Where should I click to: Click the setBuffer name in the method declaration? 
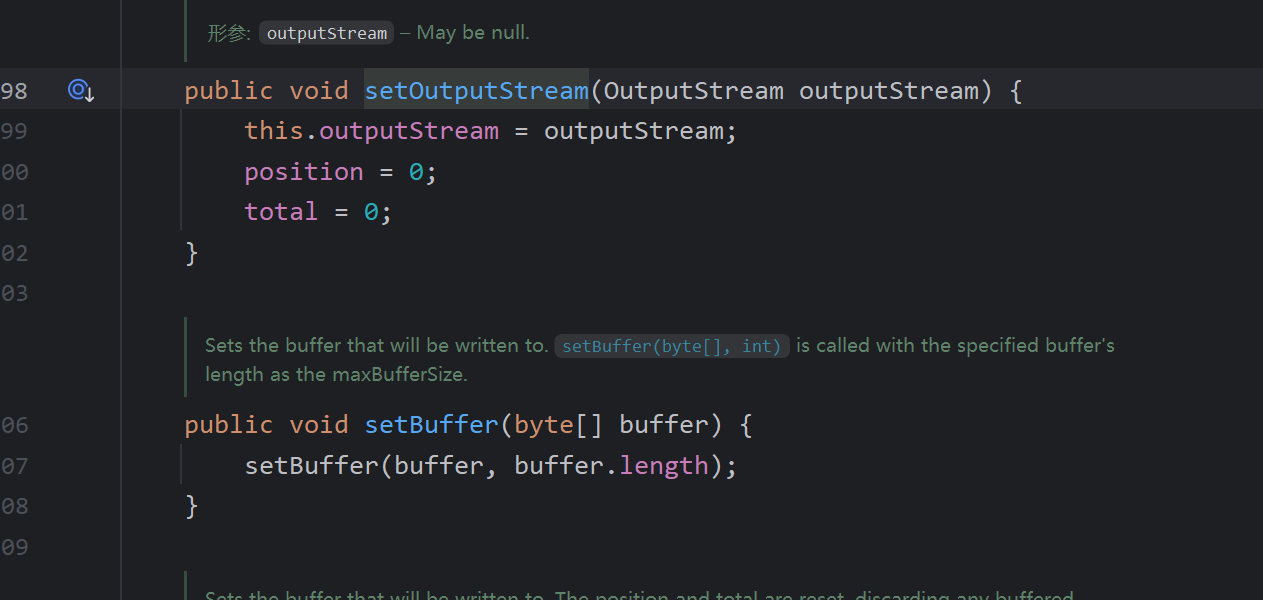[431, 425]
